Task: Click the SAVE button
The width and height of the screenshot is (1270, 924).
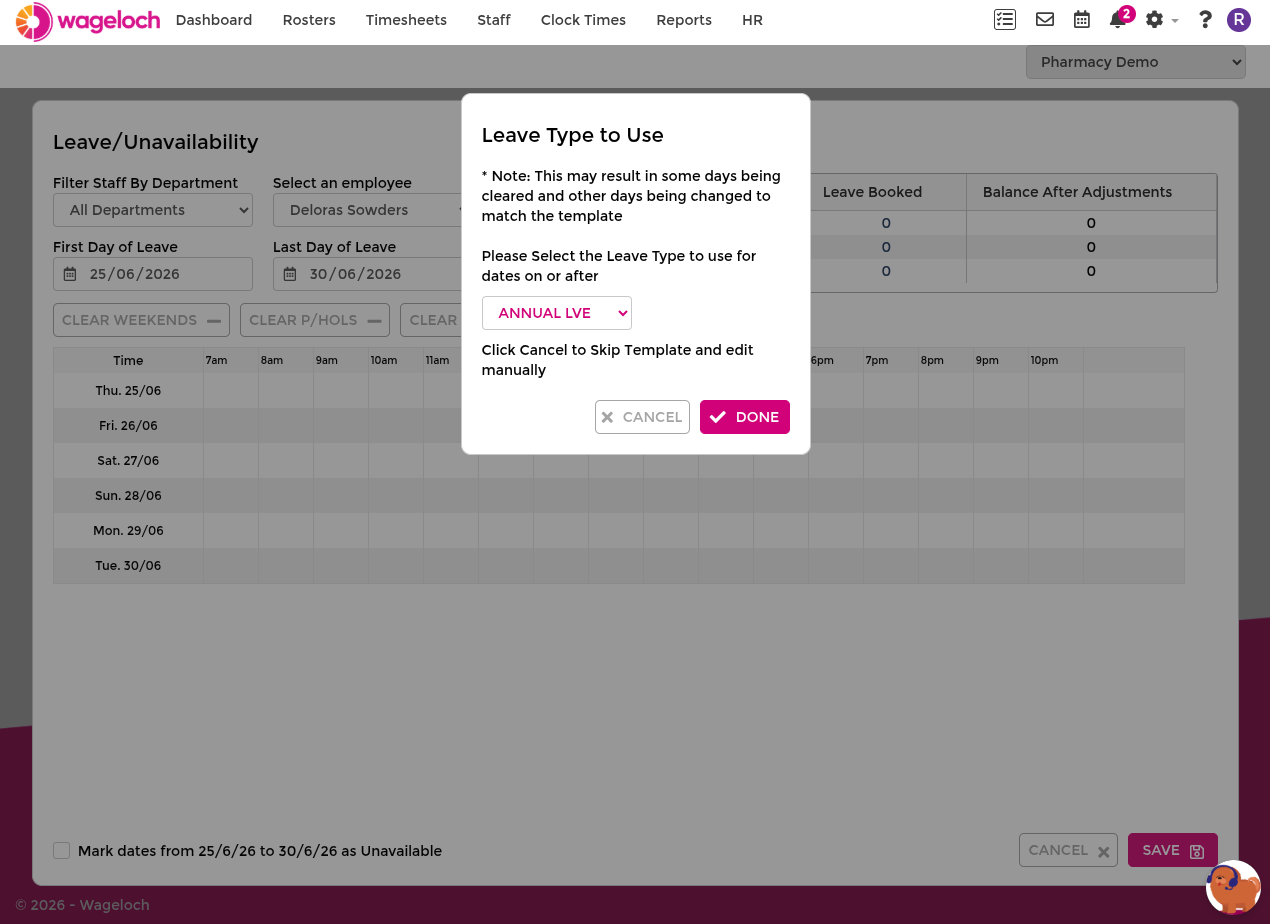Action: click(x=1173, y=850)
